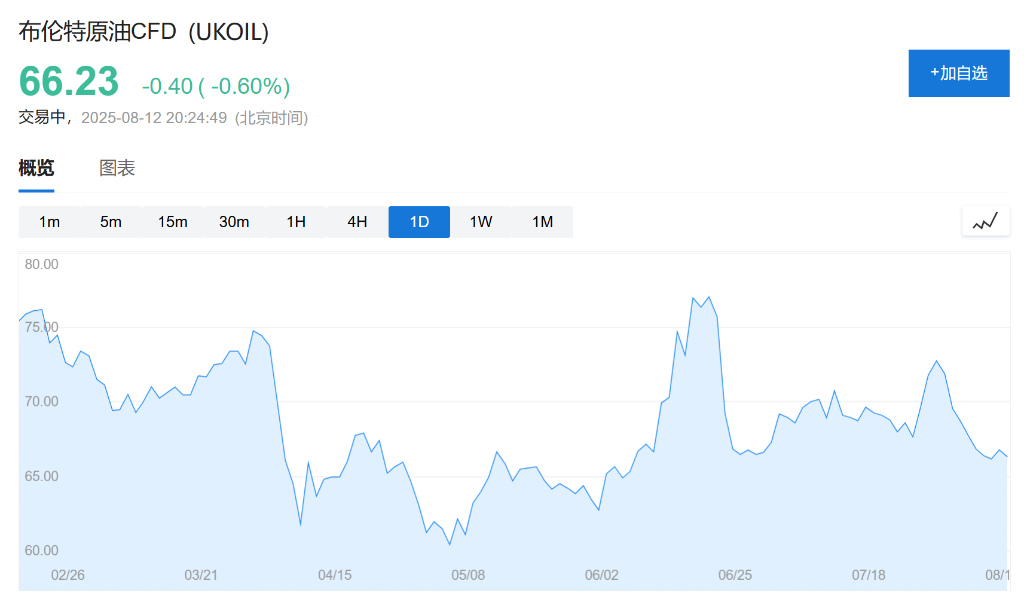1024x609 pixels.
Task: Click the 布伦特原油CFD (UKOIL) title
Action: [x=144, y=32]
